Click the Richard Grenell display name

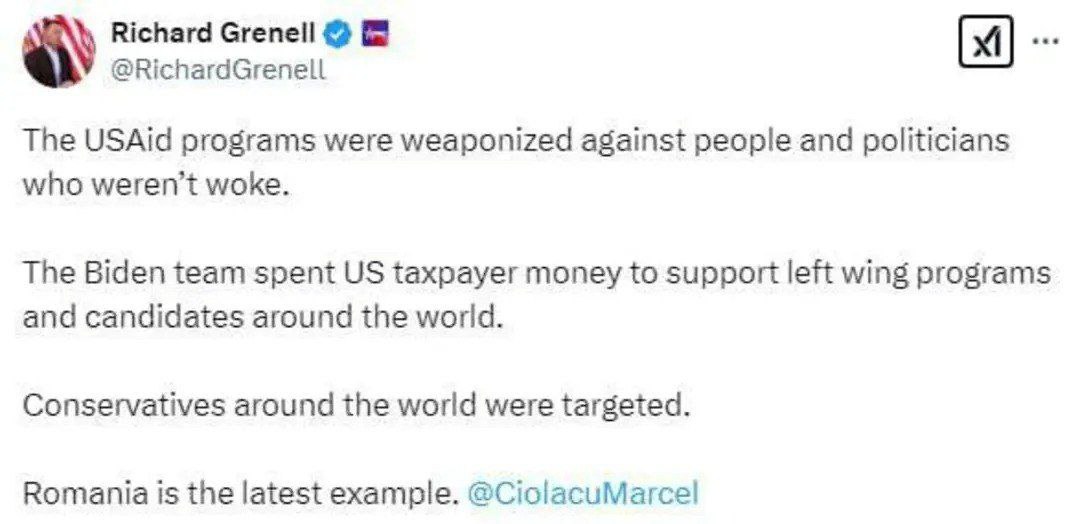[x=213, y=34]
